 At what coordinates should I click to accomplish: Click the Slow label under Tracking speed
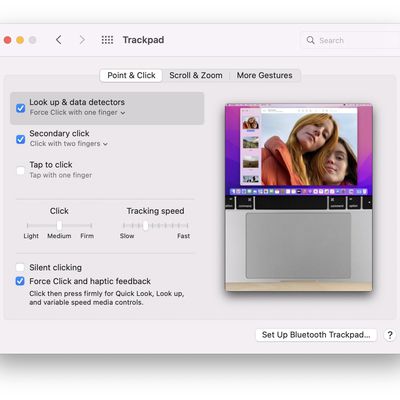tap(127, 236)
